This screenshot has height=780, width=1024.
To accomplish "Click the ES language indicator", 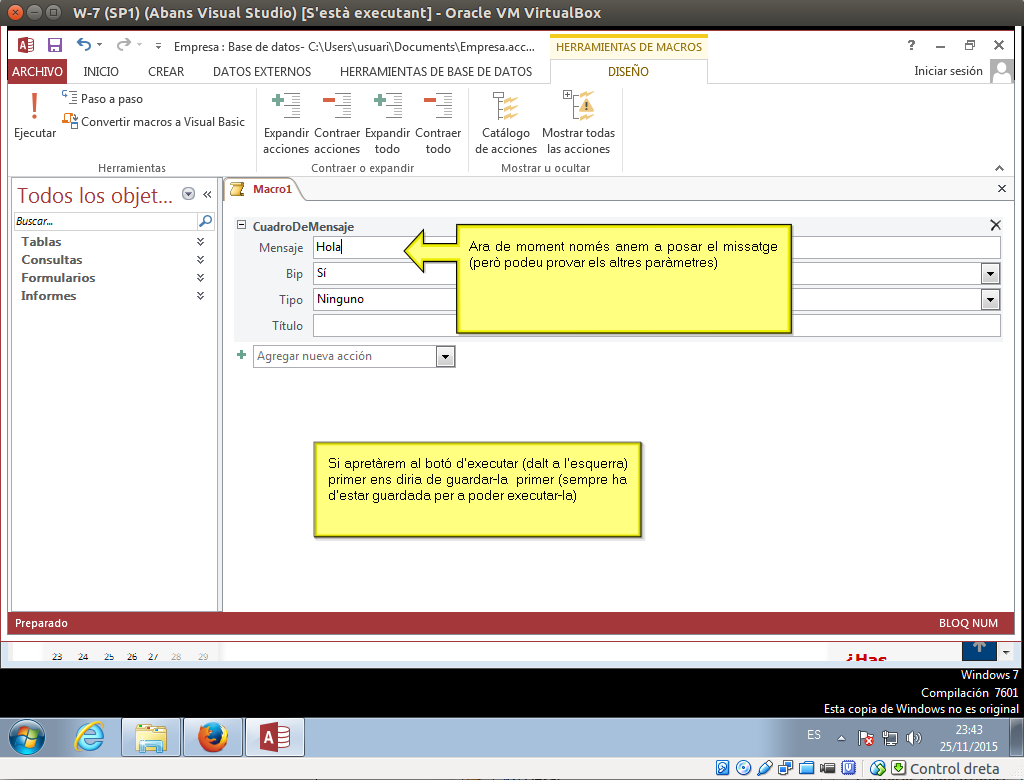I will pos(814,735).
